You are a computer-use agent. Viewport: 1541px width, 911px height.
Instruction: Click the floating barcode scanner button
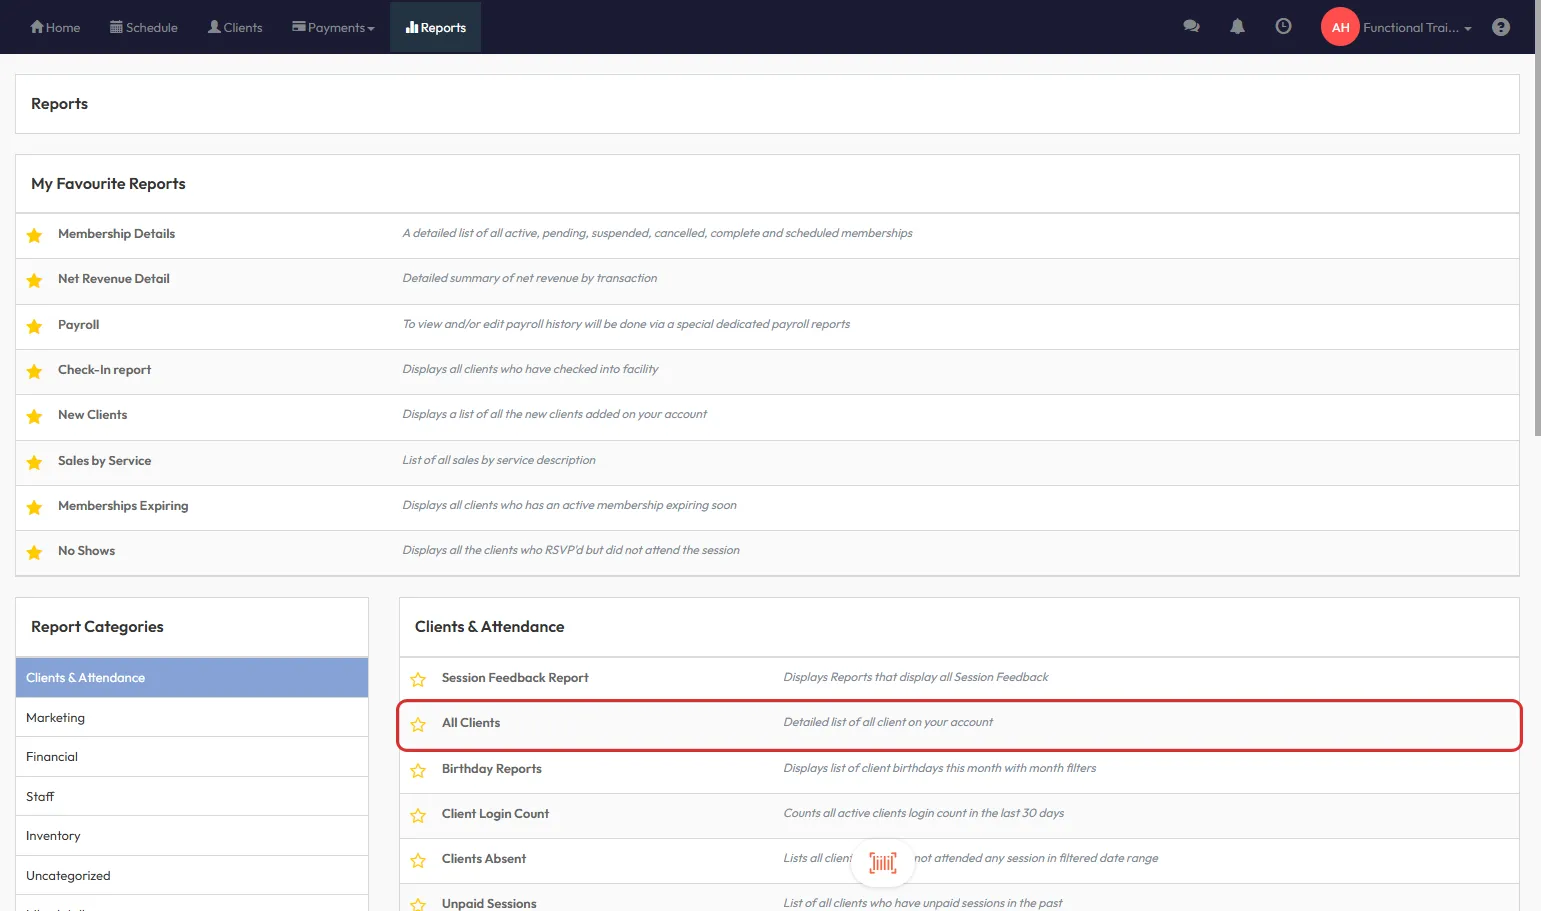click(882, 862)
